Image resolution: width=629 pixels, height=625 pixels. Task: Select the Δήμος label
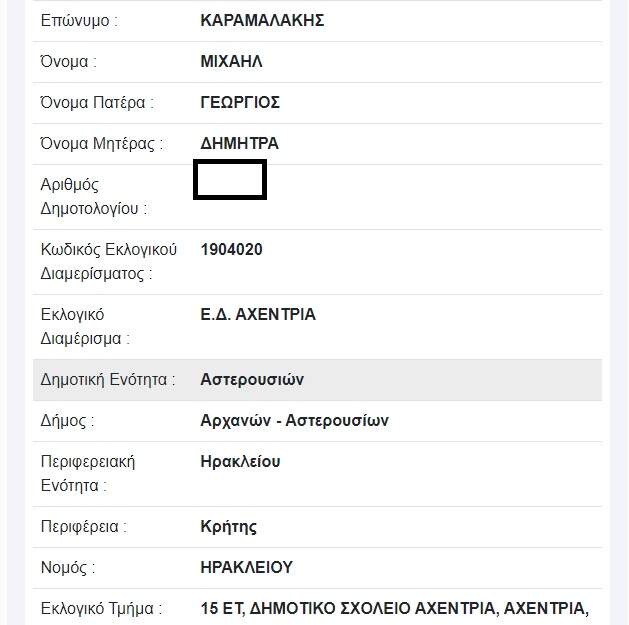coord(67,421)
